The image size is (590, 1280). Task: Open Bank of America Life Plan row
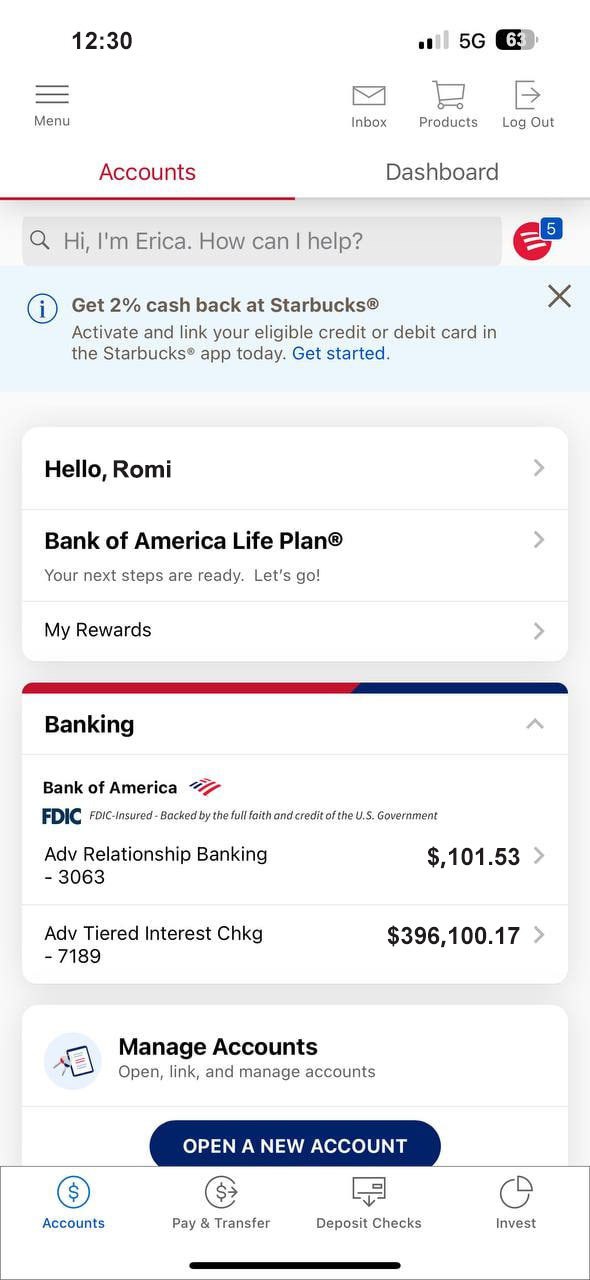click(295, 555)
